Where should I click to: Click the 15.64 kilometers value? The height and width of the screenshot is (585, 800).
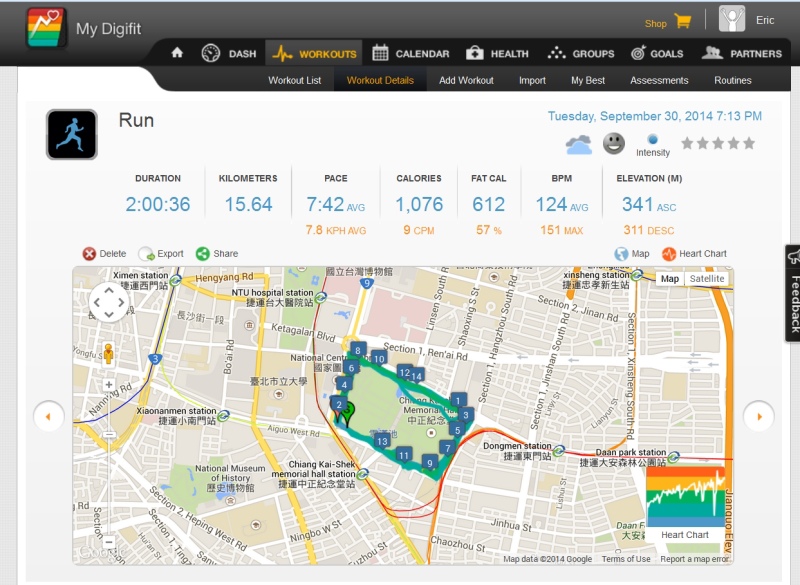coord(248,205)
